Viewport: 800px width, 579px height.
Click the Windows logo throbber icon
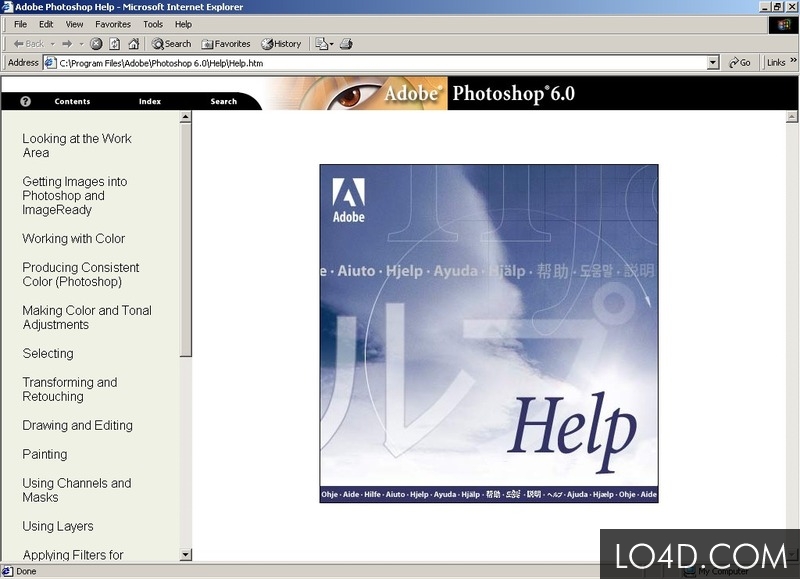783,24
